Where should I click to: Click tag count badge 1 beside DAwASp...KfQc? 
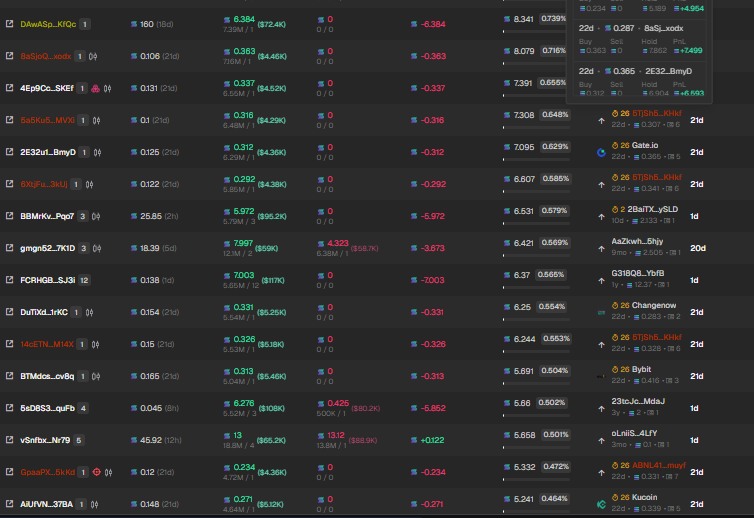point(85,24)
